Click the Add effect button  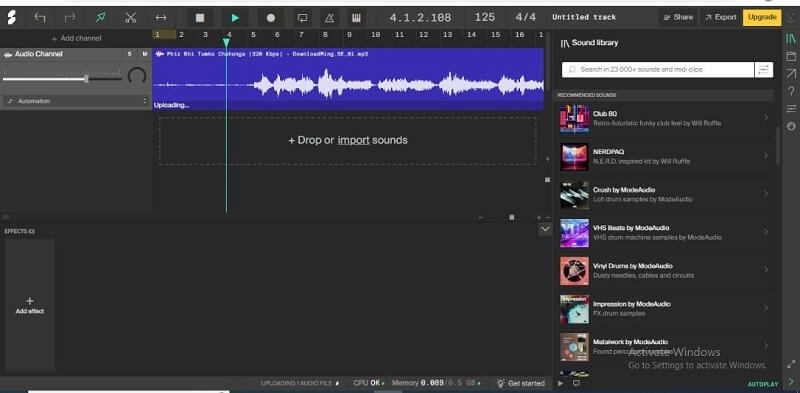[30, 305]
